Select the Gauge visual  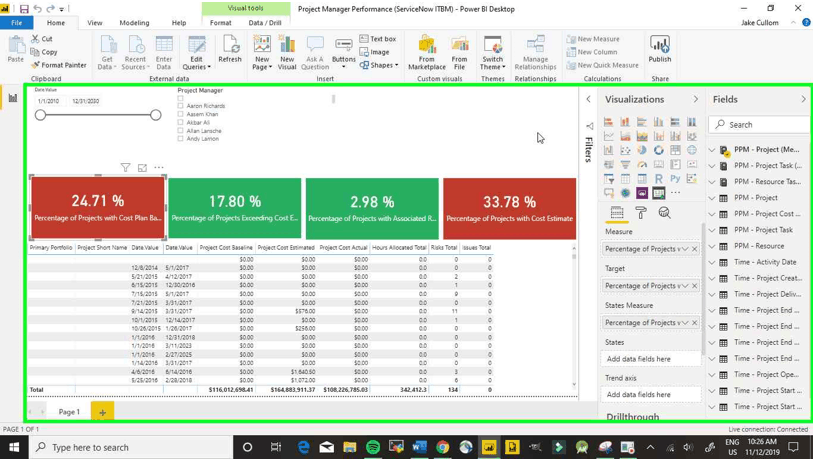tap(642, 164)
